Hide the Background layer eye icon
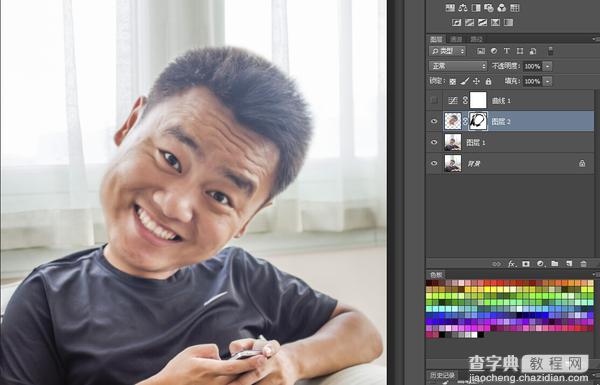 click(434, 163)
